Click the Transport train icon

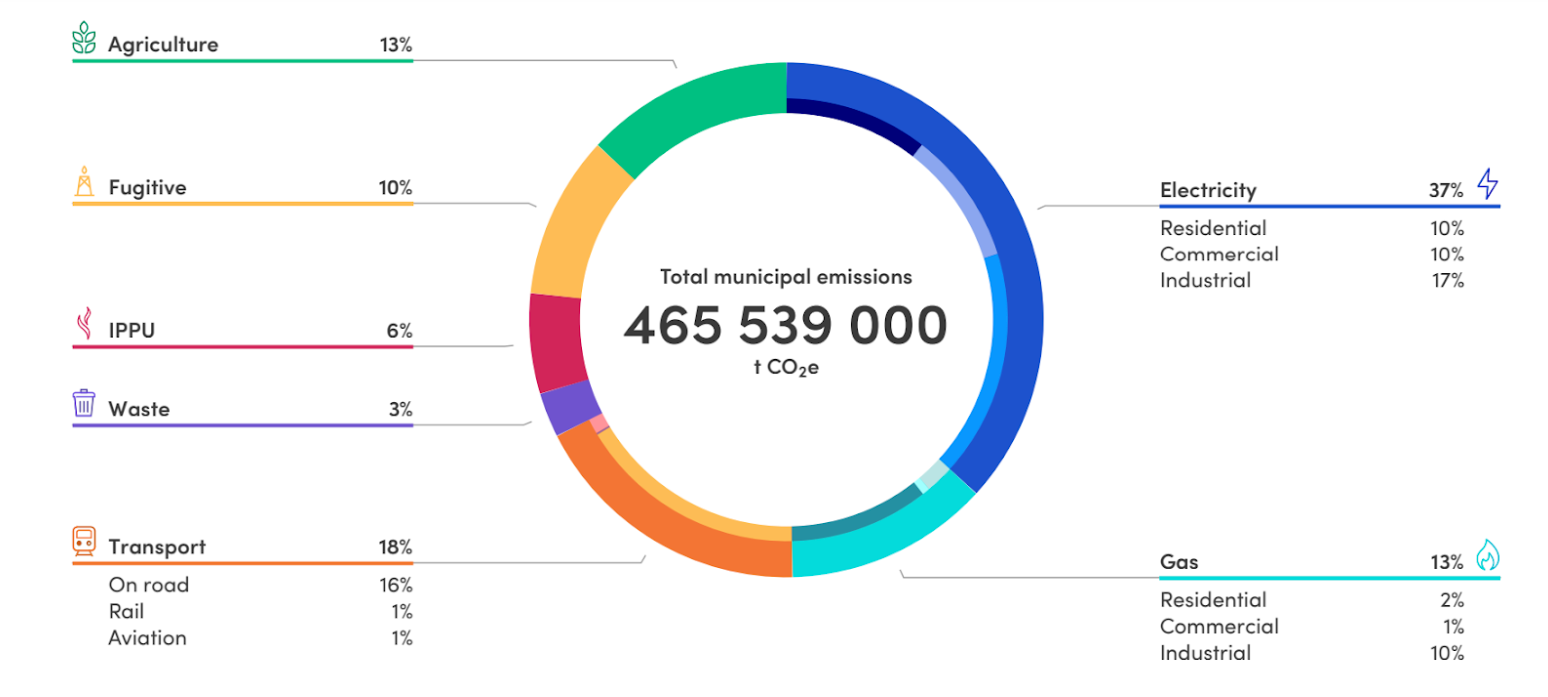point(85,543)
